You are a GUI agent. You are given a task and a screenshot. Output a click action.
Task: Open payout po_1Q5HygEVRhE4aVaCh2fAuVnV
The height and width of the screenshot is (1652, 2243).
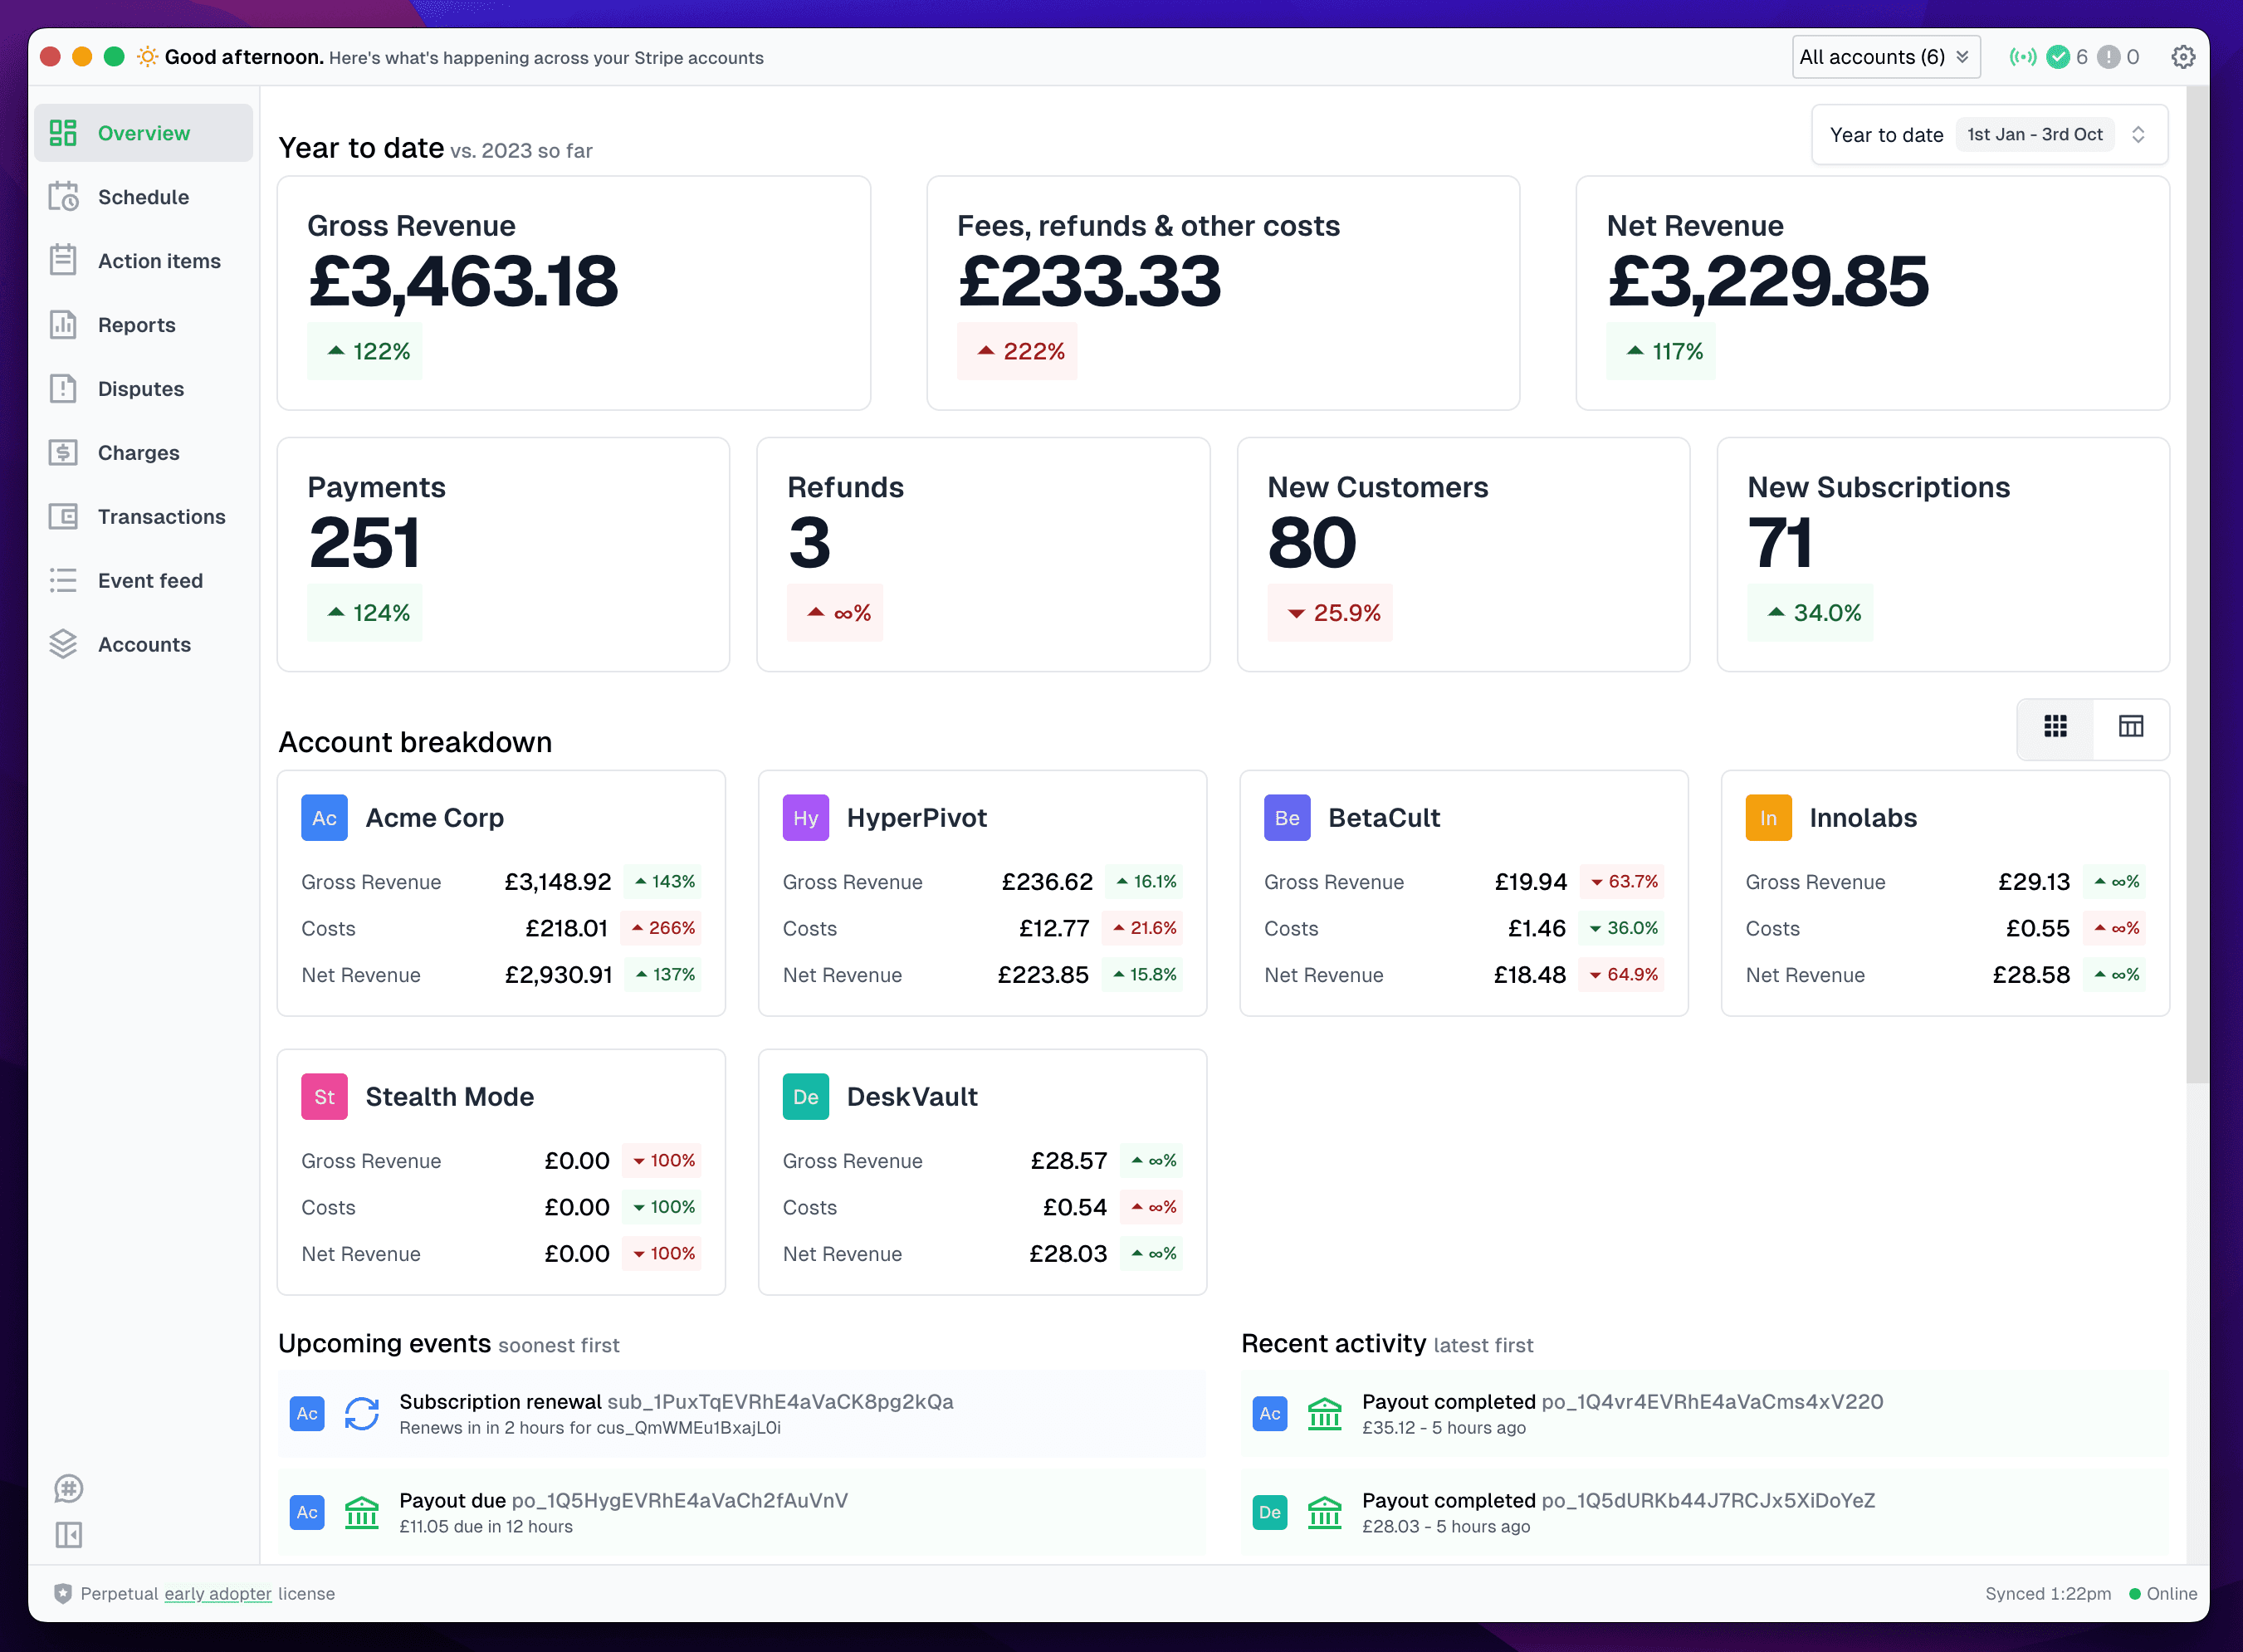(679, 1501)
